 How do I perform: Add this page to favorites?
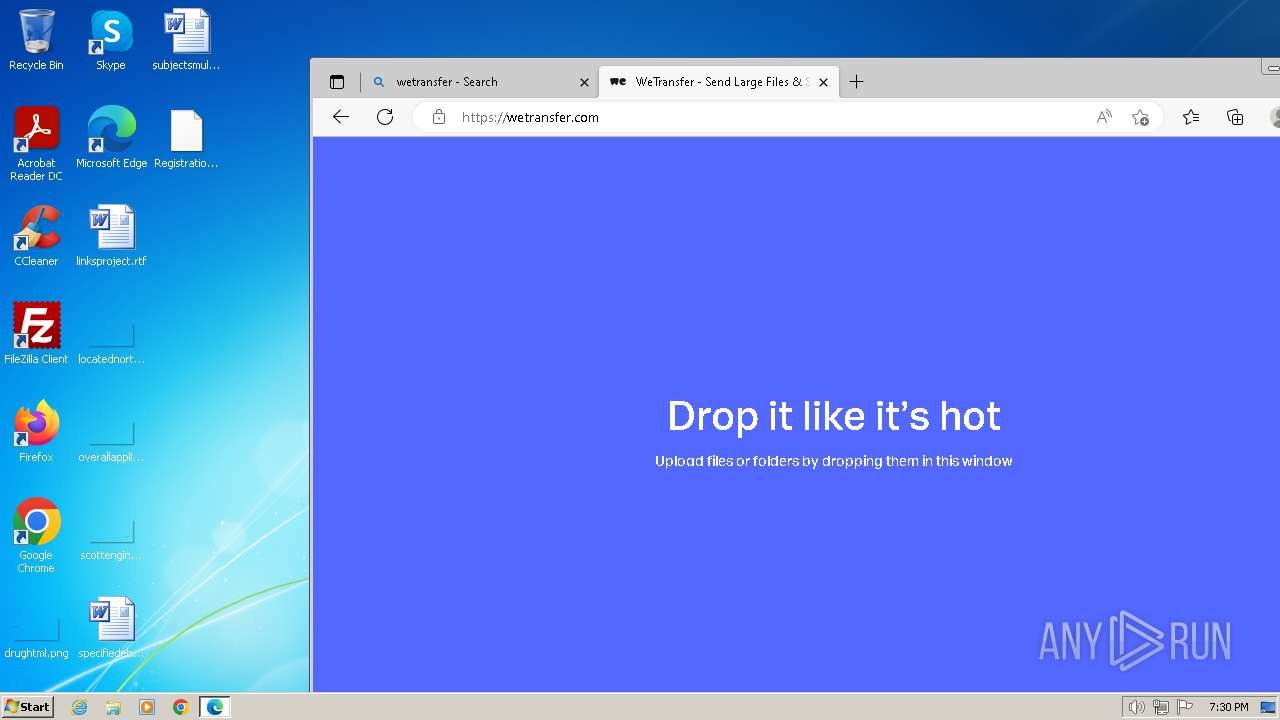(x=1140, y=117)
